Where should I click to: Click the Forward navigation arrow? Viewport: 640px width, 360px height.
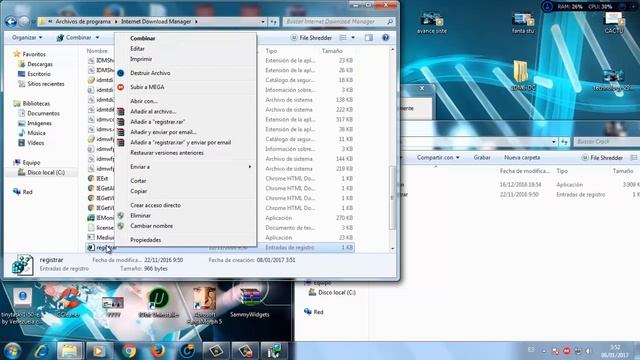[24, 21]
